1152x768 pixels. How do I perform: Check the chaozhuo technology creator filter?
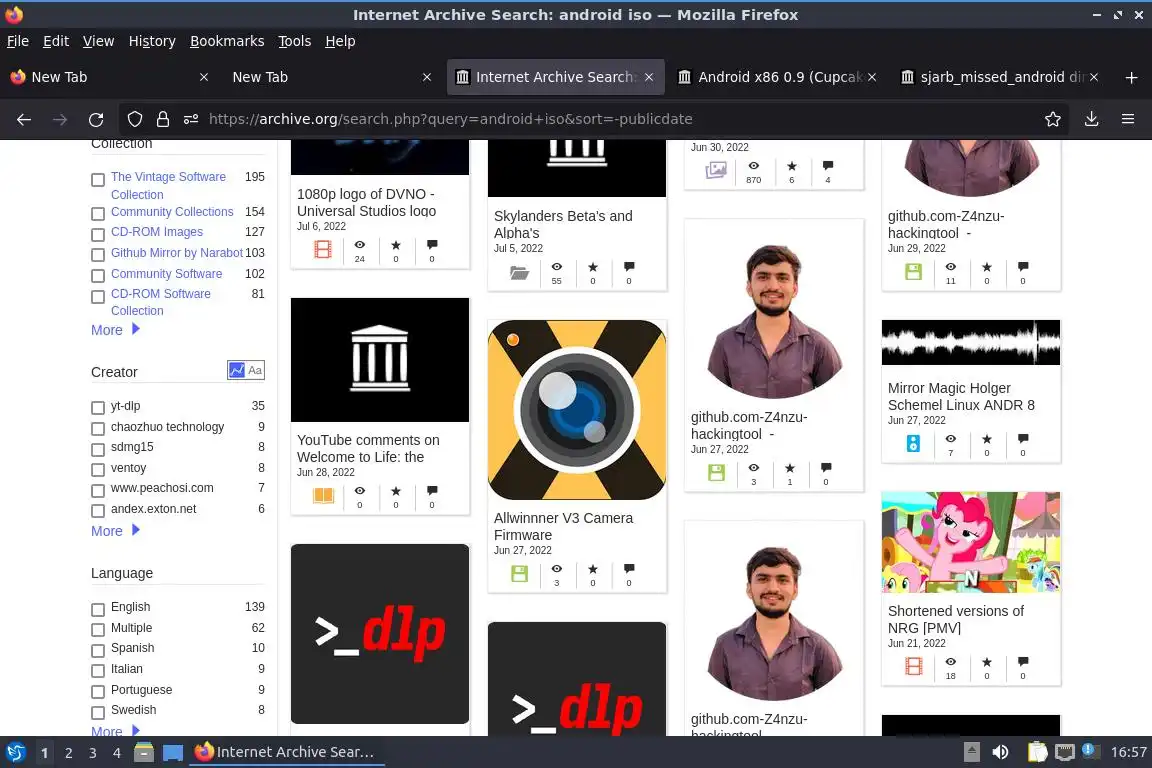[x=98, y=428]
